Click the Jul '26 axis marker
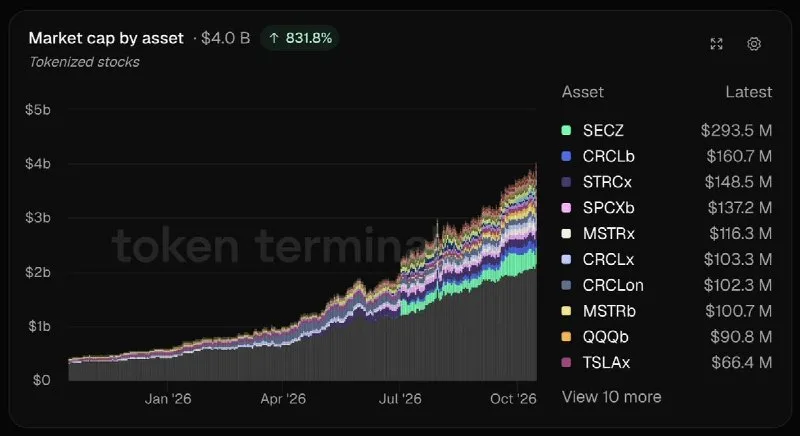The width and height of the screenshot is (800, 436). [400, 399]
